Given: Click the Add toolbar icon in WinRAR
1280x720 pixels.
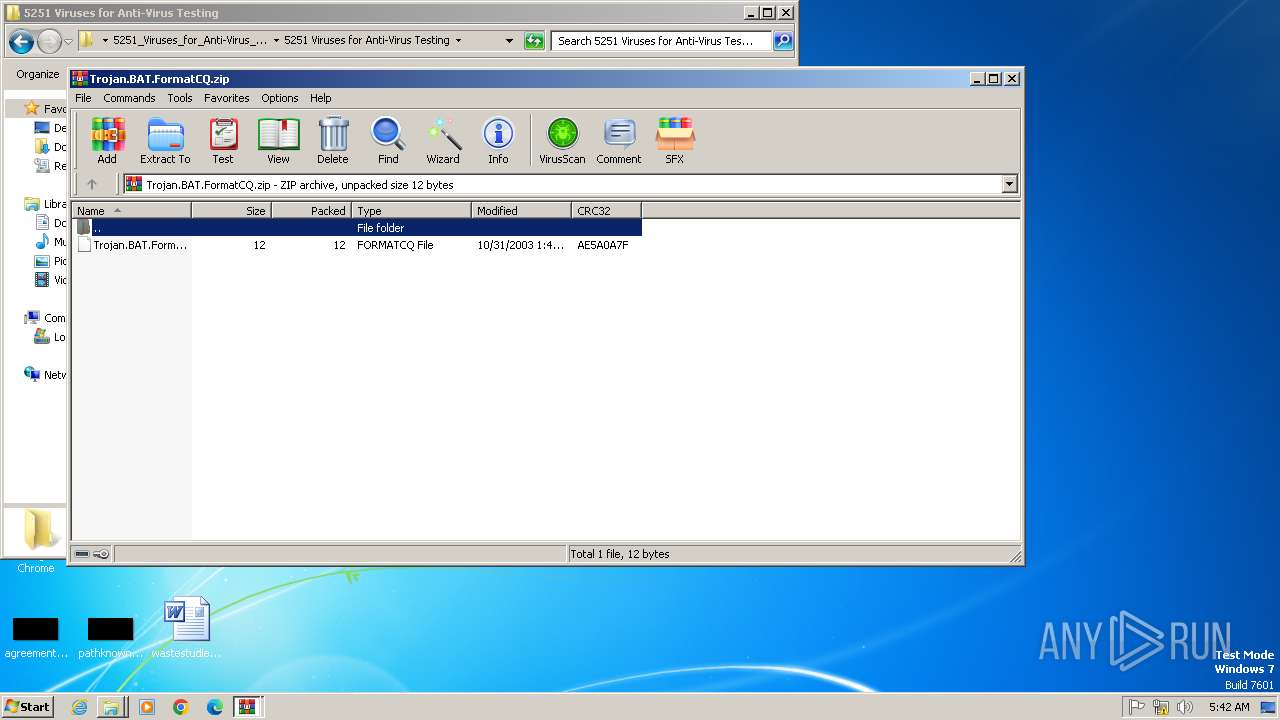Looking at the screenshot, I should [107, 140].
